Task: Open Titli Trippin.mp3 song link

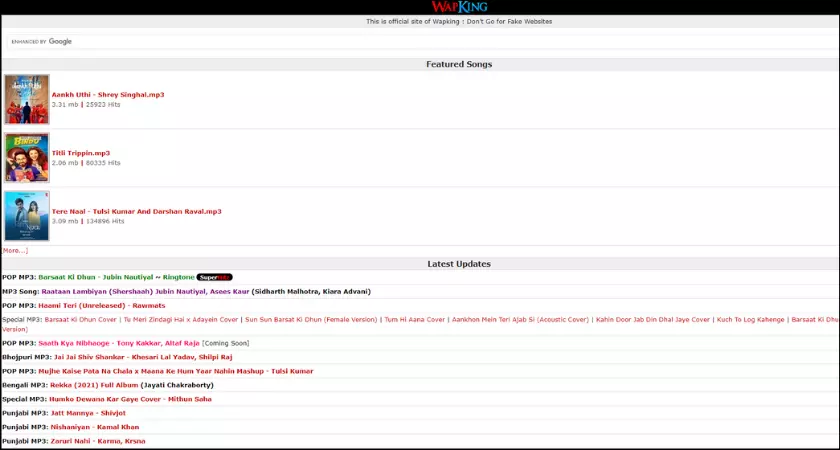Action: [80, 153]
